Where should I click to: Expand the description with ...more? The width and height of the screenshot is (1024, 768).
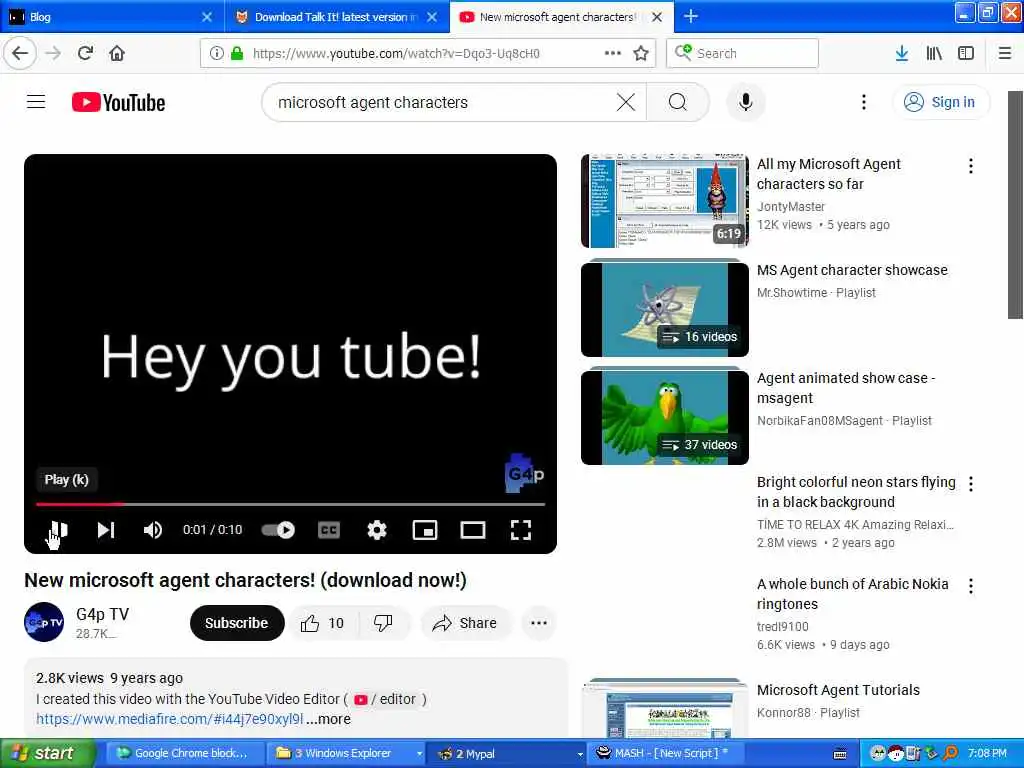[329, 719]
